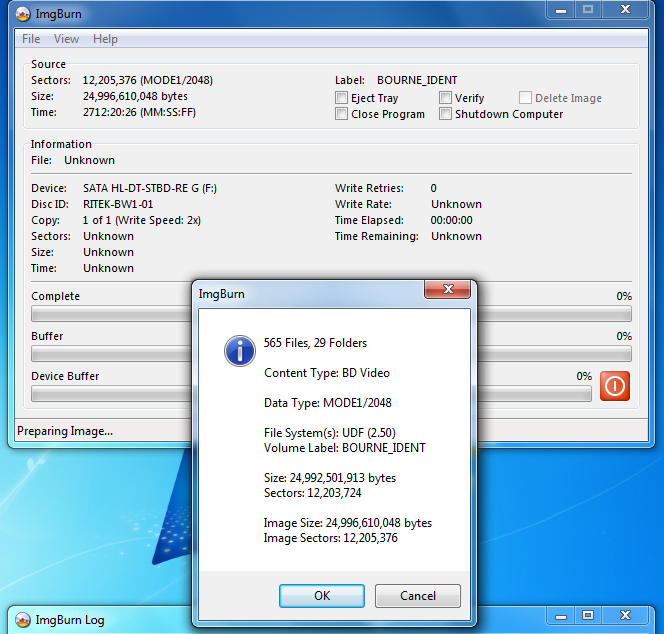The height and width of the screenshot is (634, 664).
Task: Click the label value BOURNE_IDENT in Source
Action: click(x=417, y=80)
